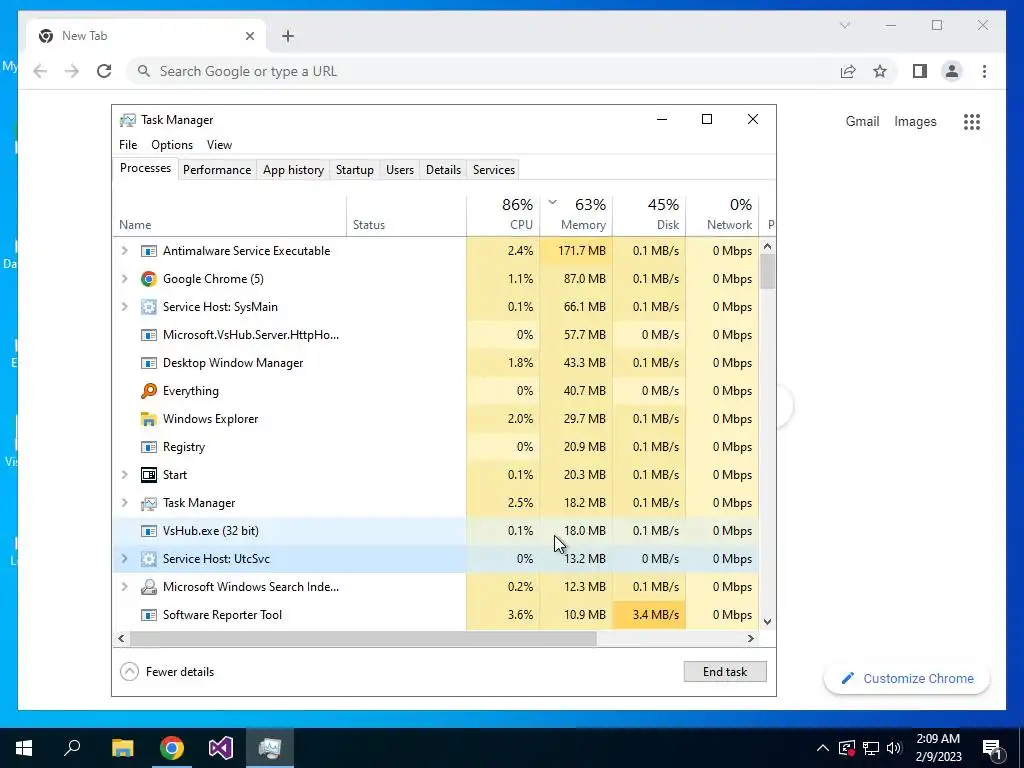Screen dimensions: 1024x768
Task: Expand the Task Manager process group
Action: 124,503
